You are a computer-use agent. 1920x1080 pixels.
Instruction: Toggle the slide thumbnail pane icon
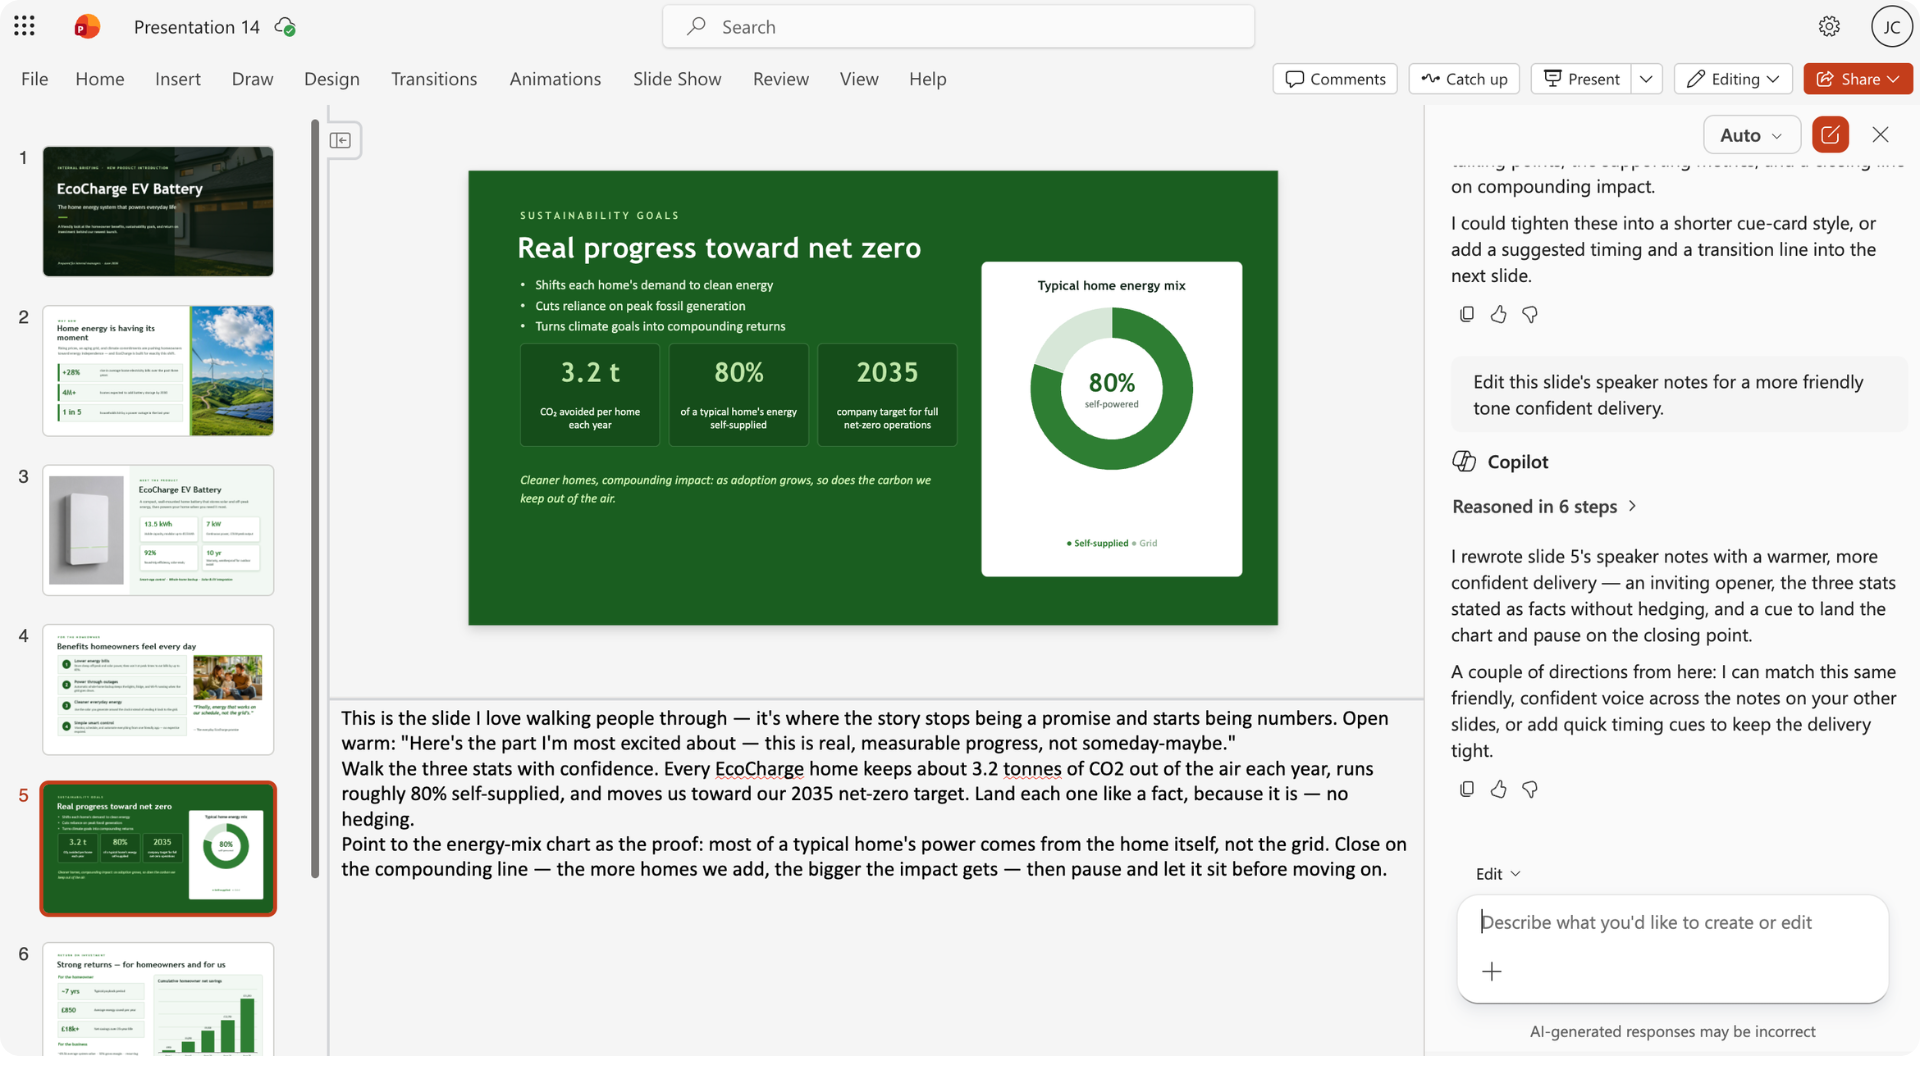(x=340, y=140)
